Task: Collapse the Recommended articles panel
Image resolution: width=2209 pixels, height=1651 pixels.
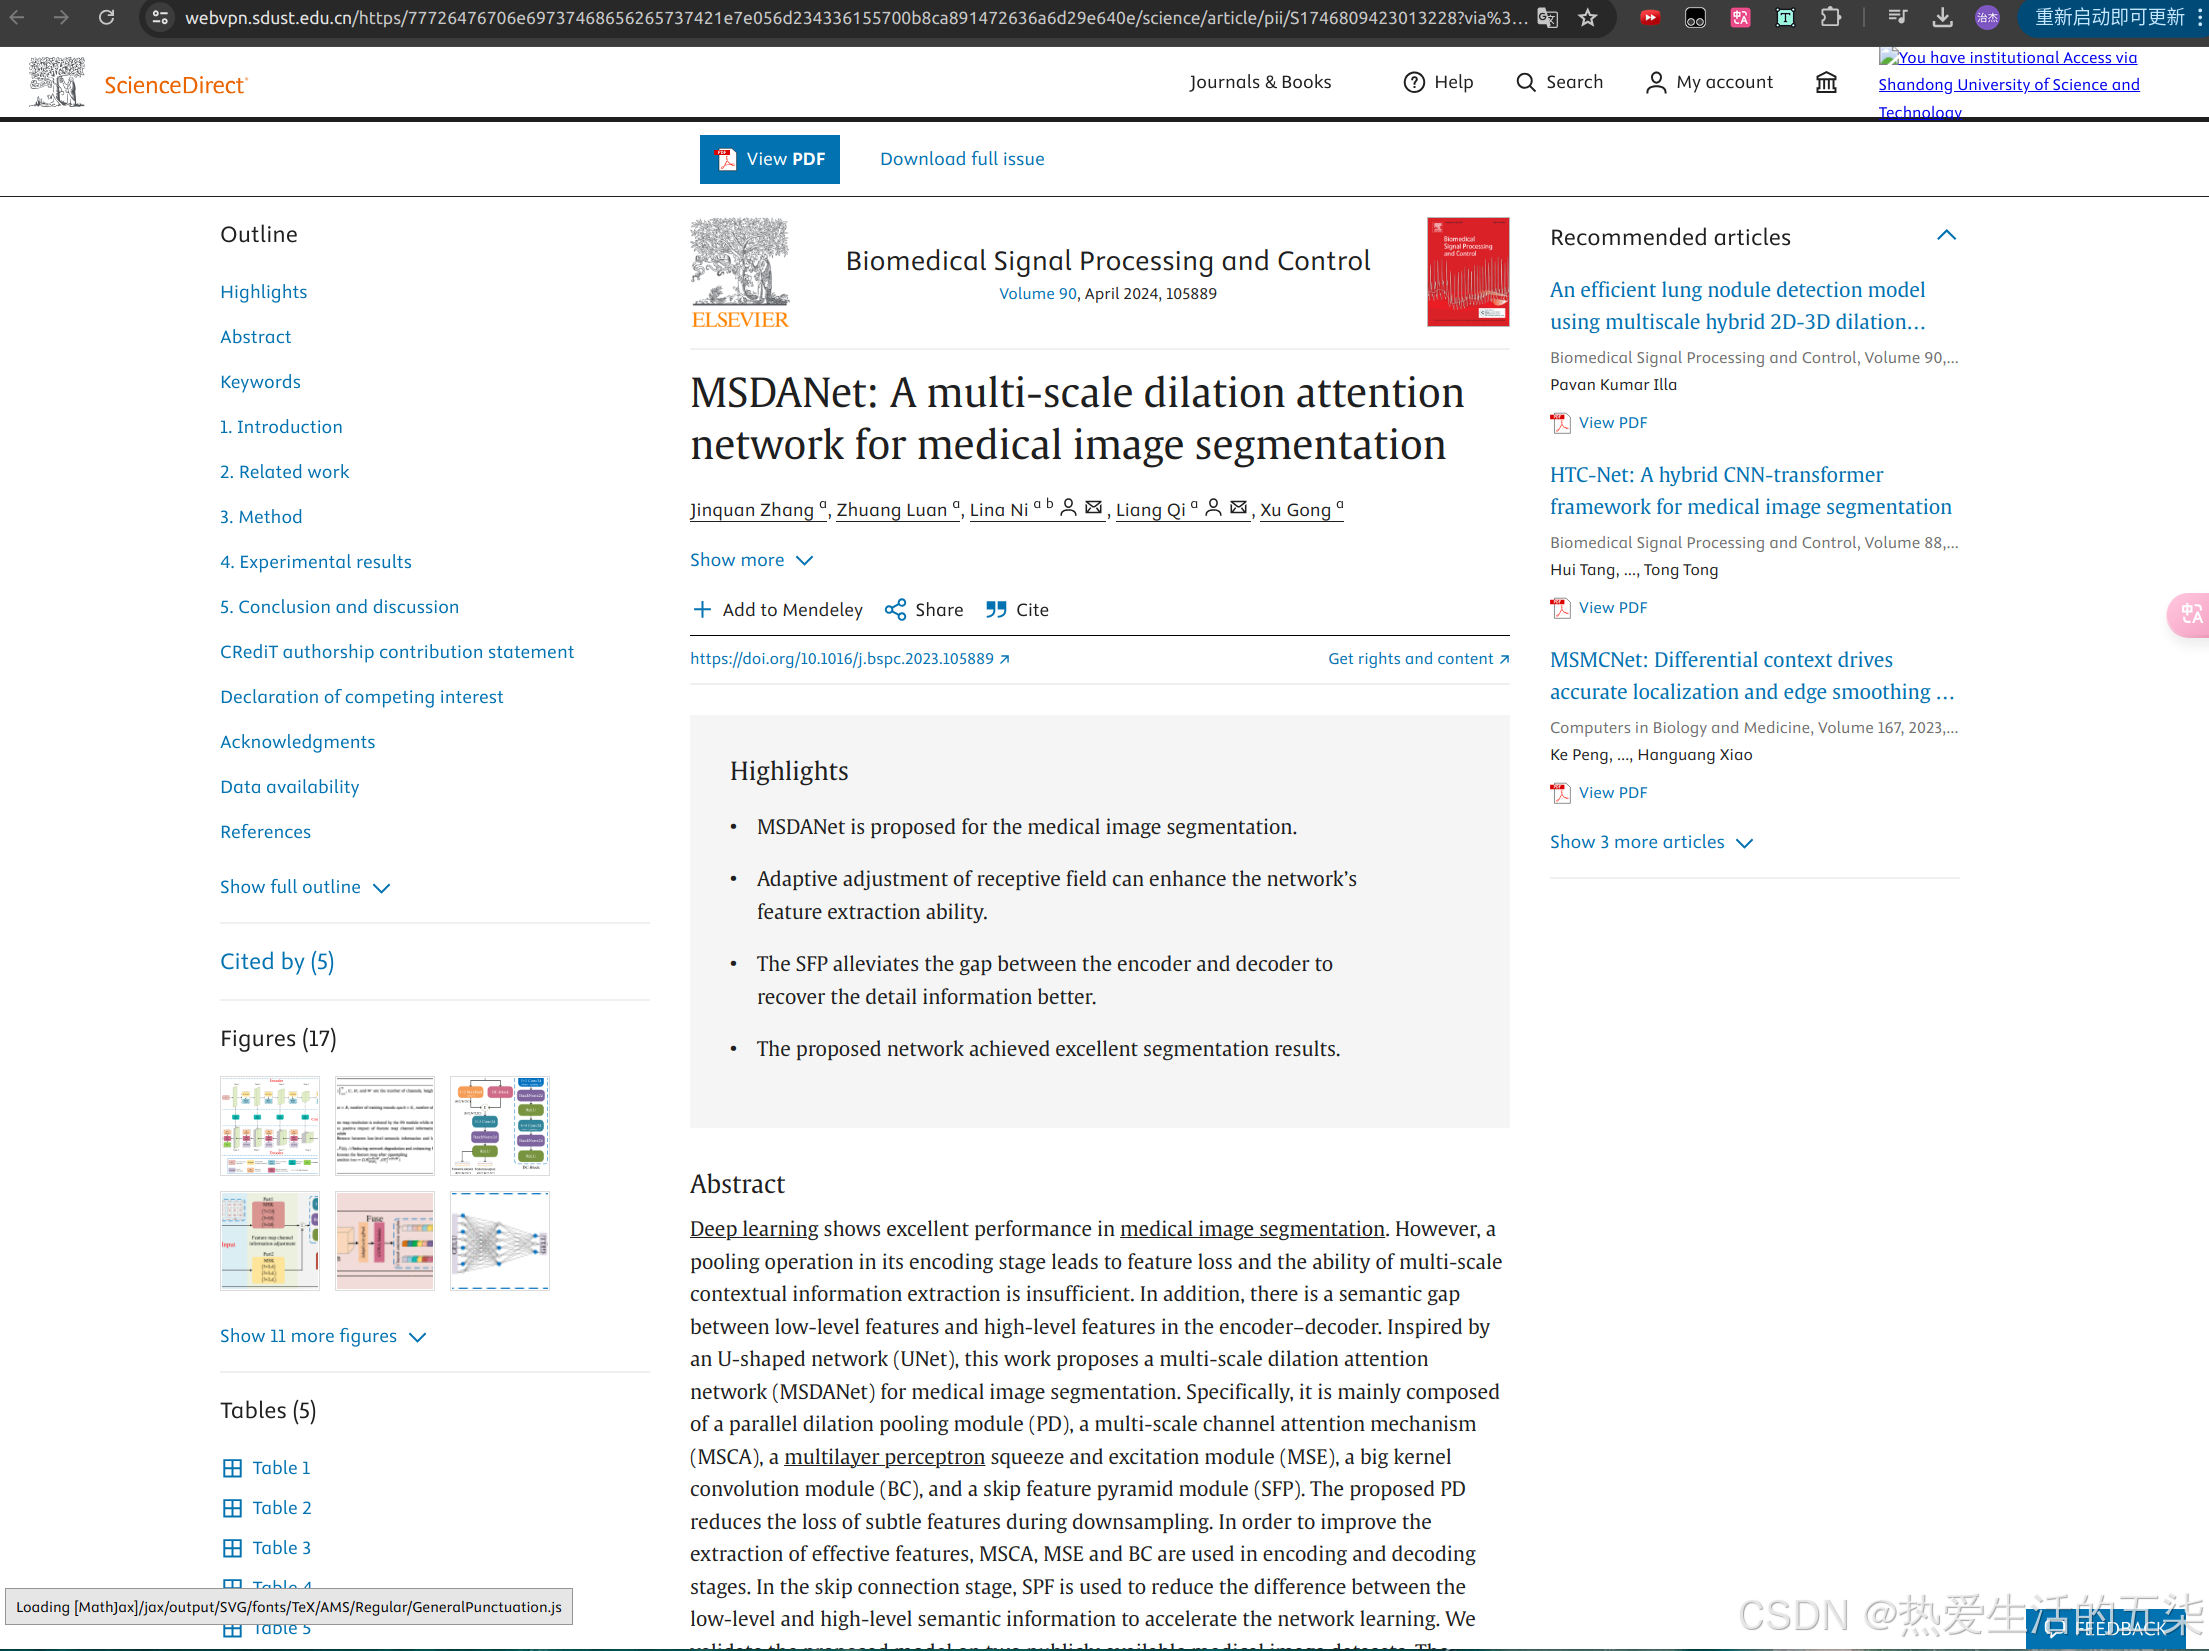Action: pos(1946,236)
